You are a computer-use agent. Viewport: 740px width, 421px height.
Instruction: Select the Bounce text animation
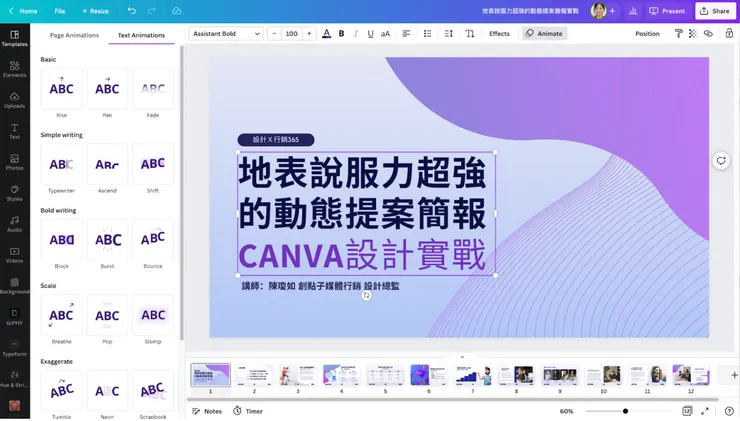pyautogui.click(x=153, y=240)
